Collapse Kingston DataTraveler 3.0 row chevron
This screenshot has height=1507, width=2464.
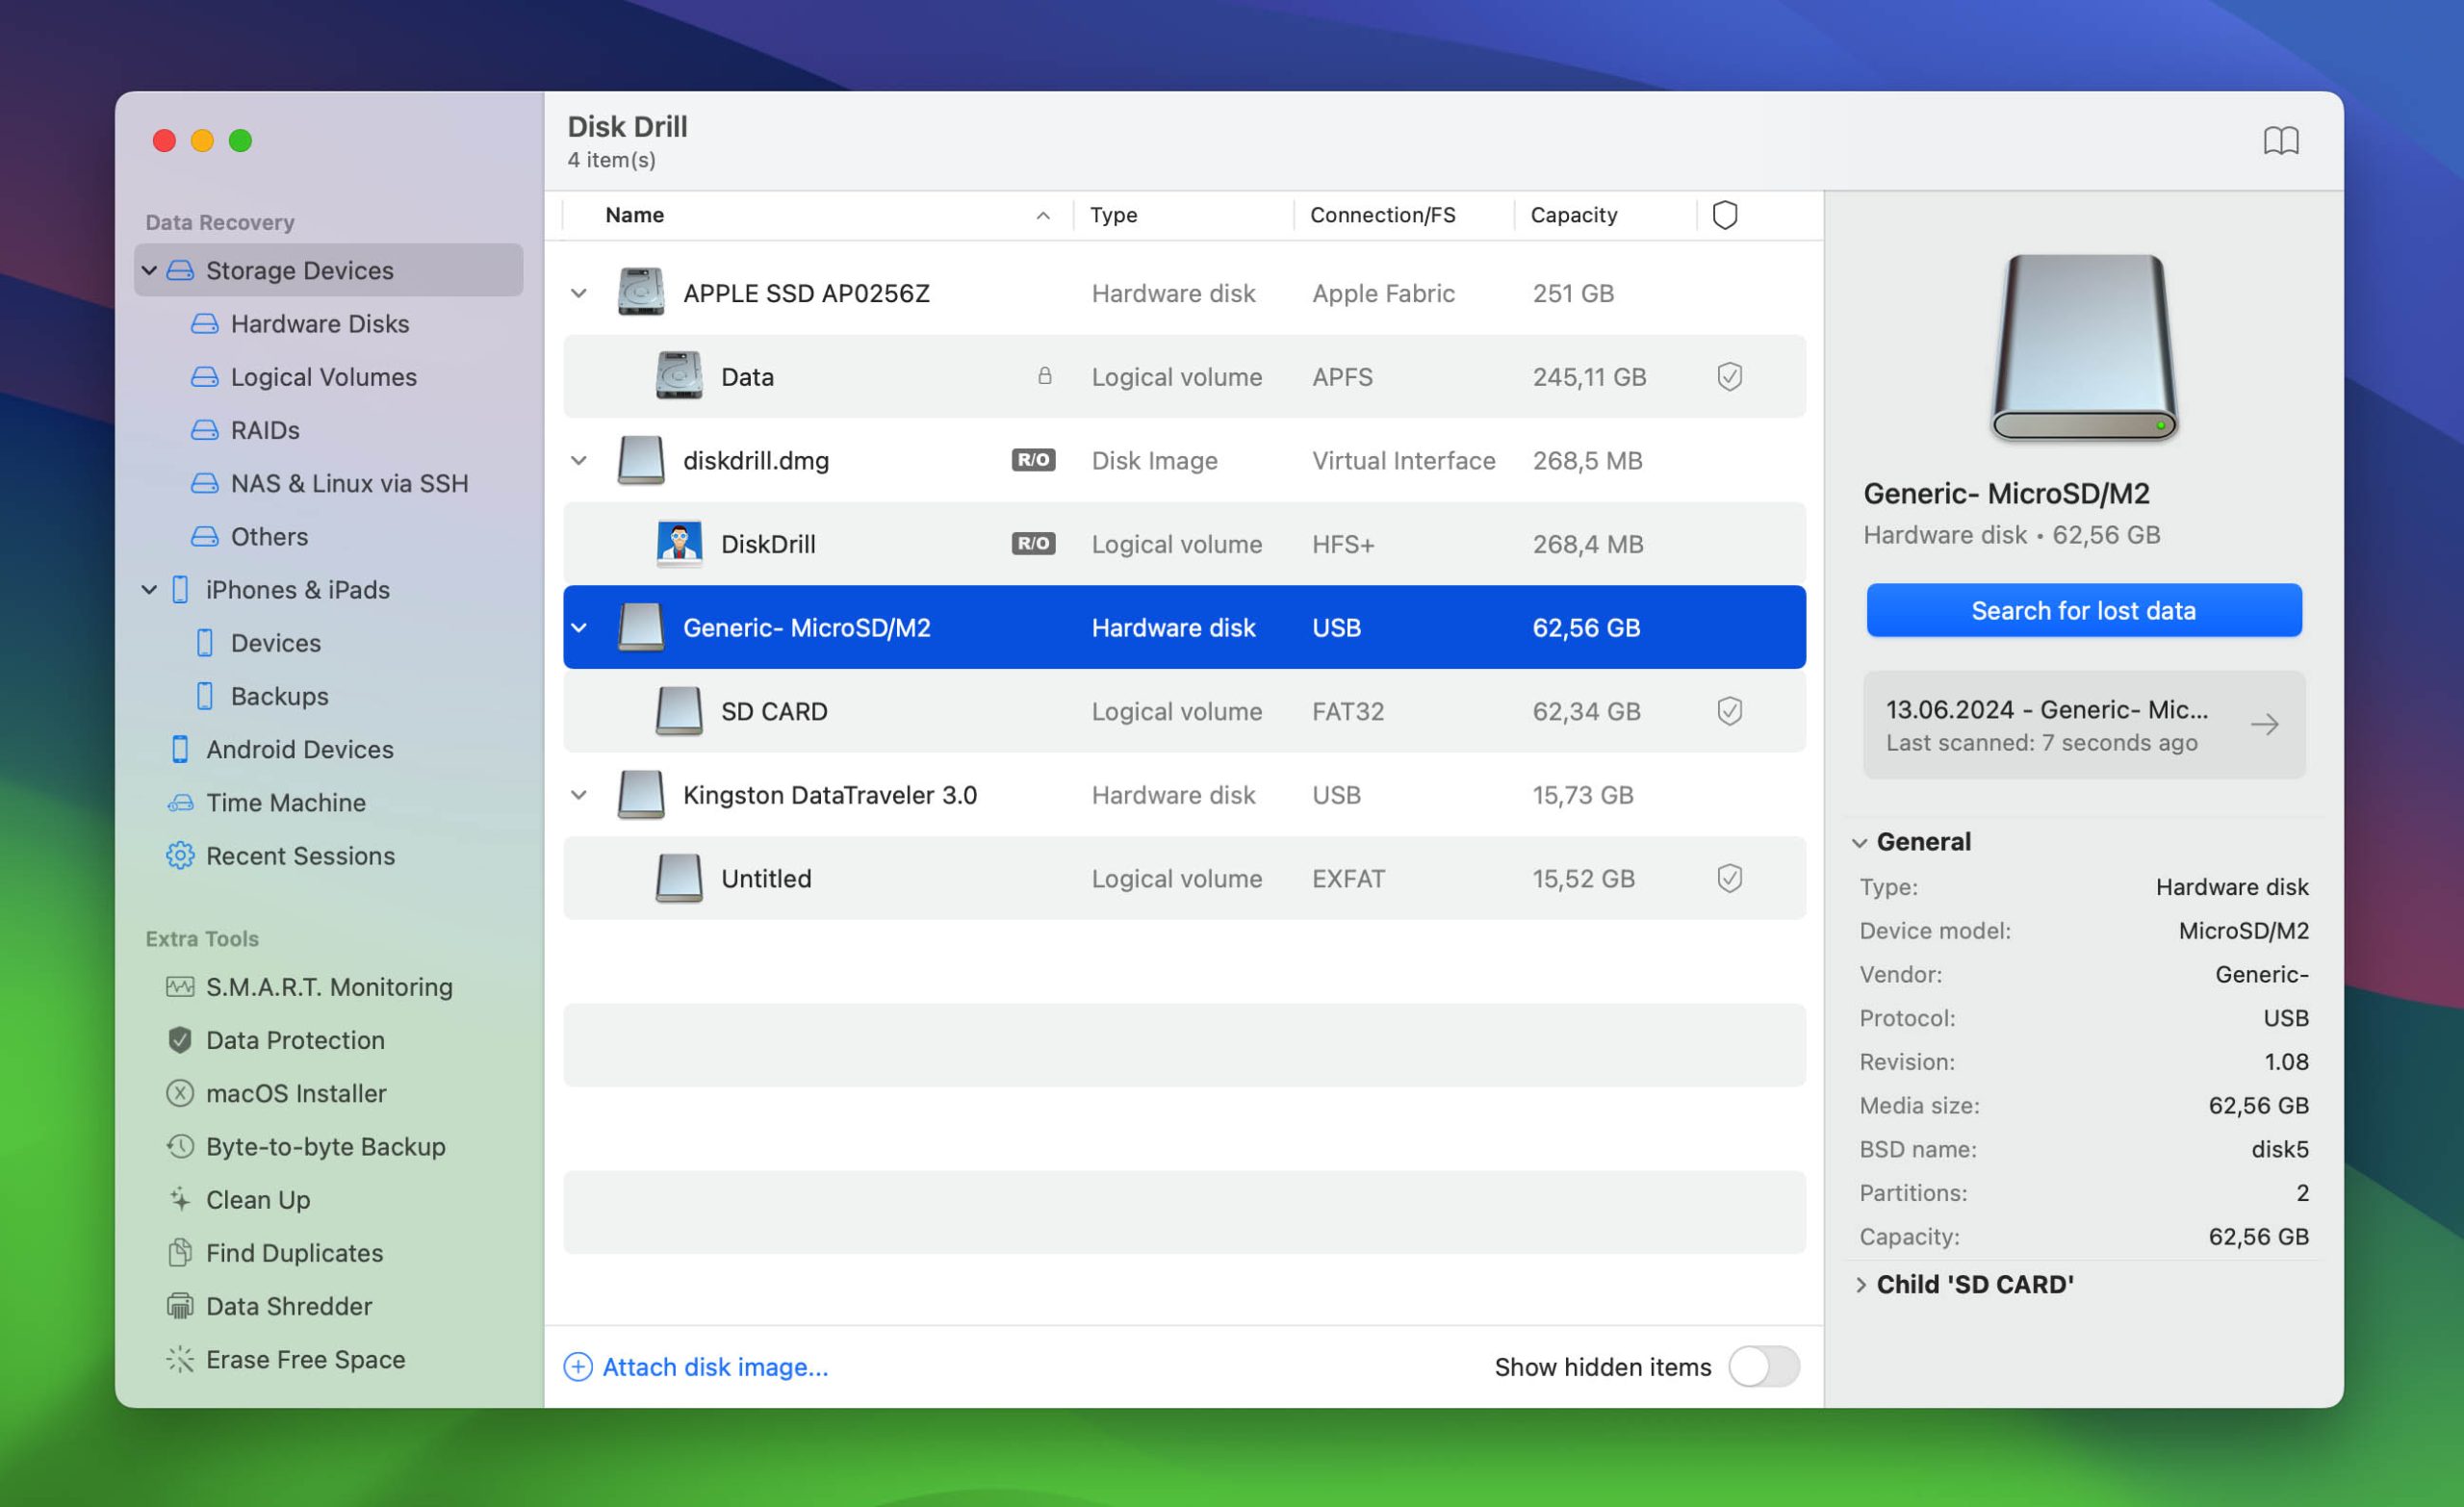pyautogui.click(x=579, y=795)
